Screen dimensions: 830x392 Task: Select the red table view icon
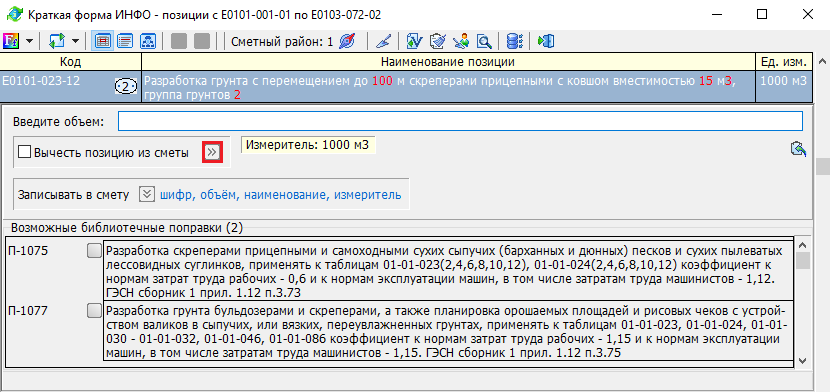click(x=103, y=41)
